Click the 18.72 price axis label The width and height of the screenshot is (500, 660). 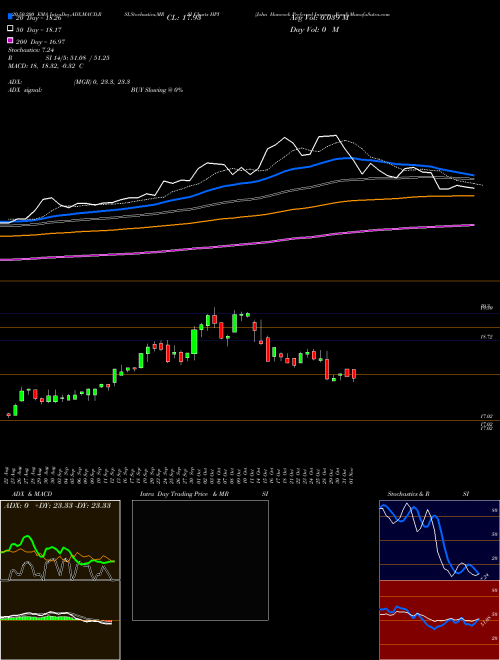click(x=486, y=337)
